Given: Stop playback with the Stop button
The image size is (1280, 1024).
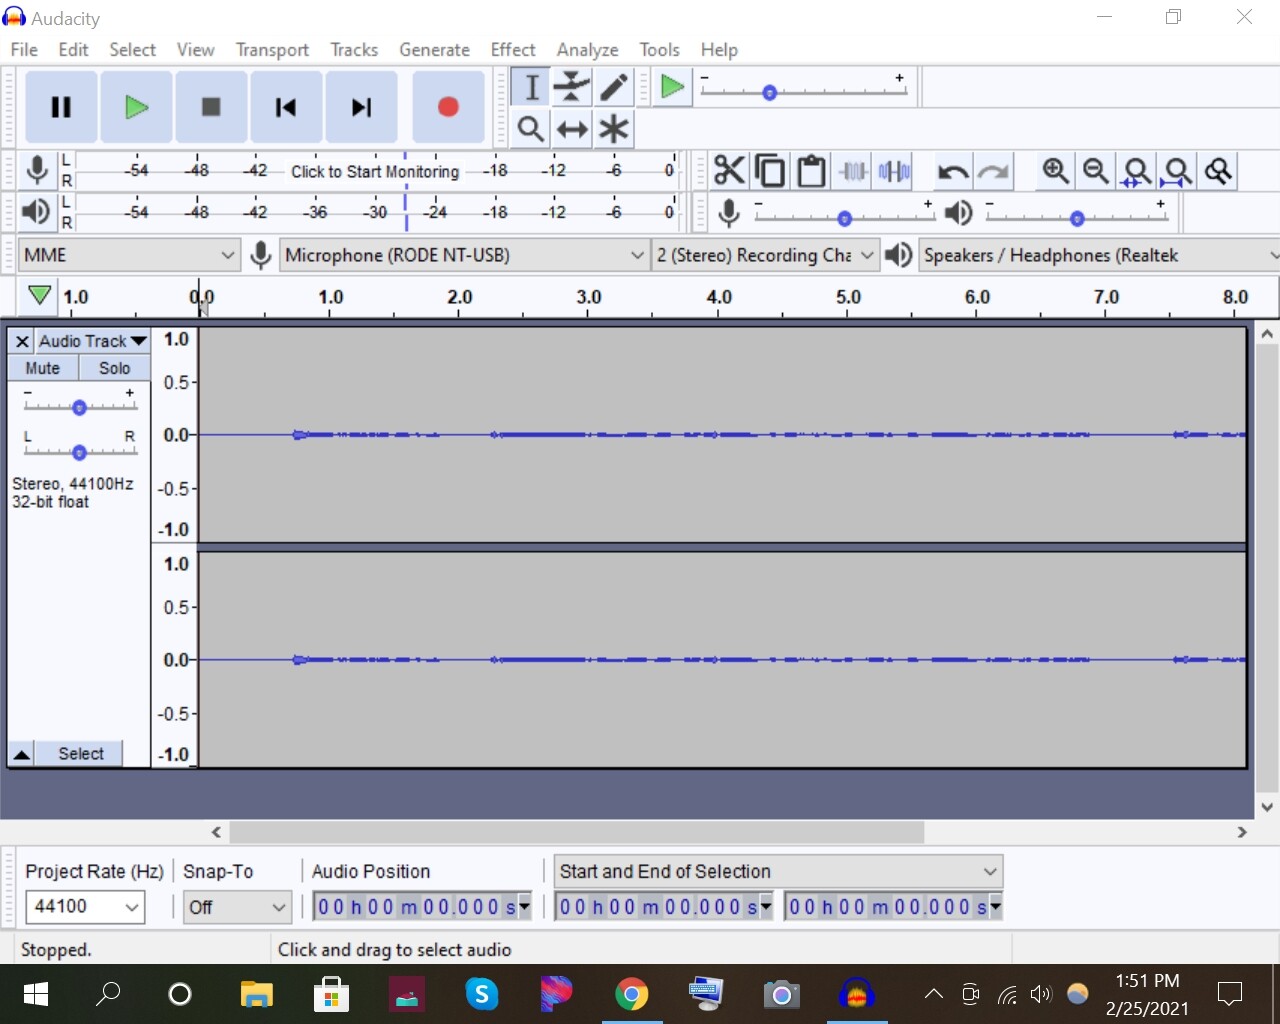Looking at the screenshot, I should (x=211, y=107).
